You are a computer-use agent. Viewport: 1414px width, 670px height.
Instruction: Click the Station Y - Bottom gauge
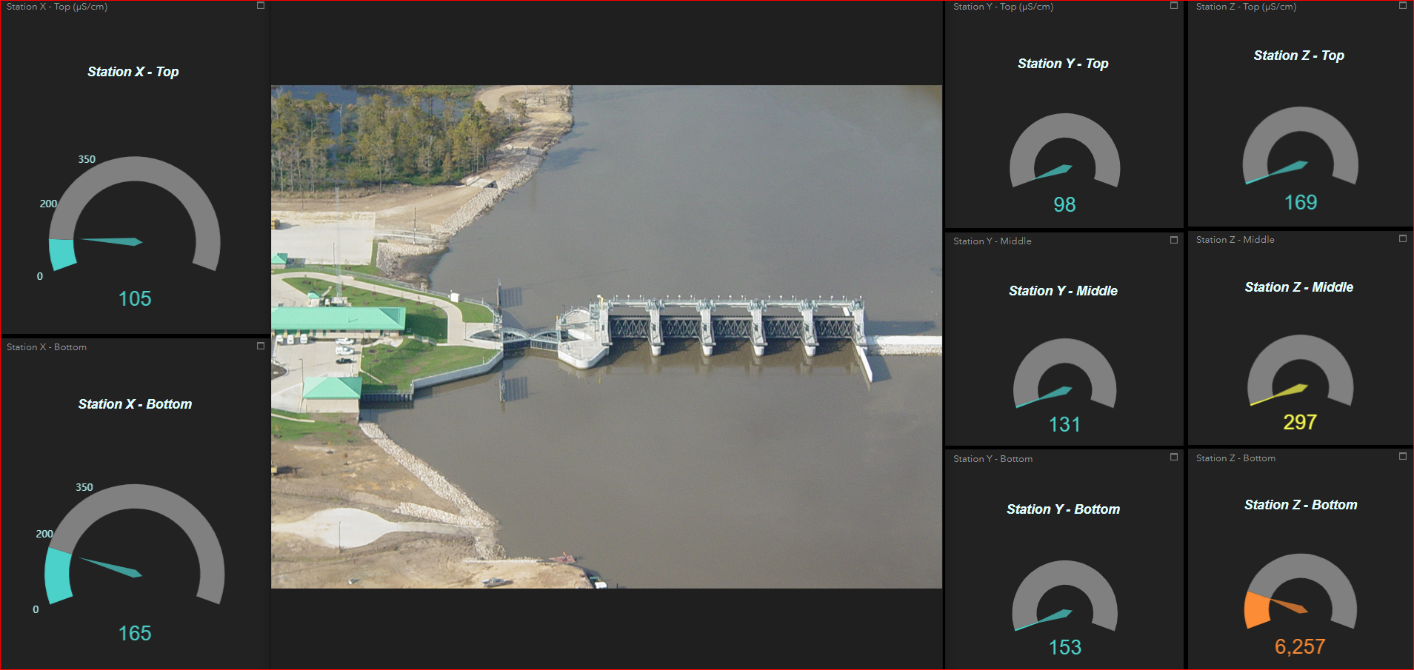tap(1064, 594)
